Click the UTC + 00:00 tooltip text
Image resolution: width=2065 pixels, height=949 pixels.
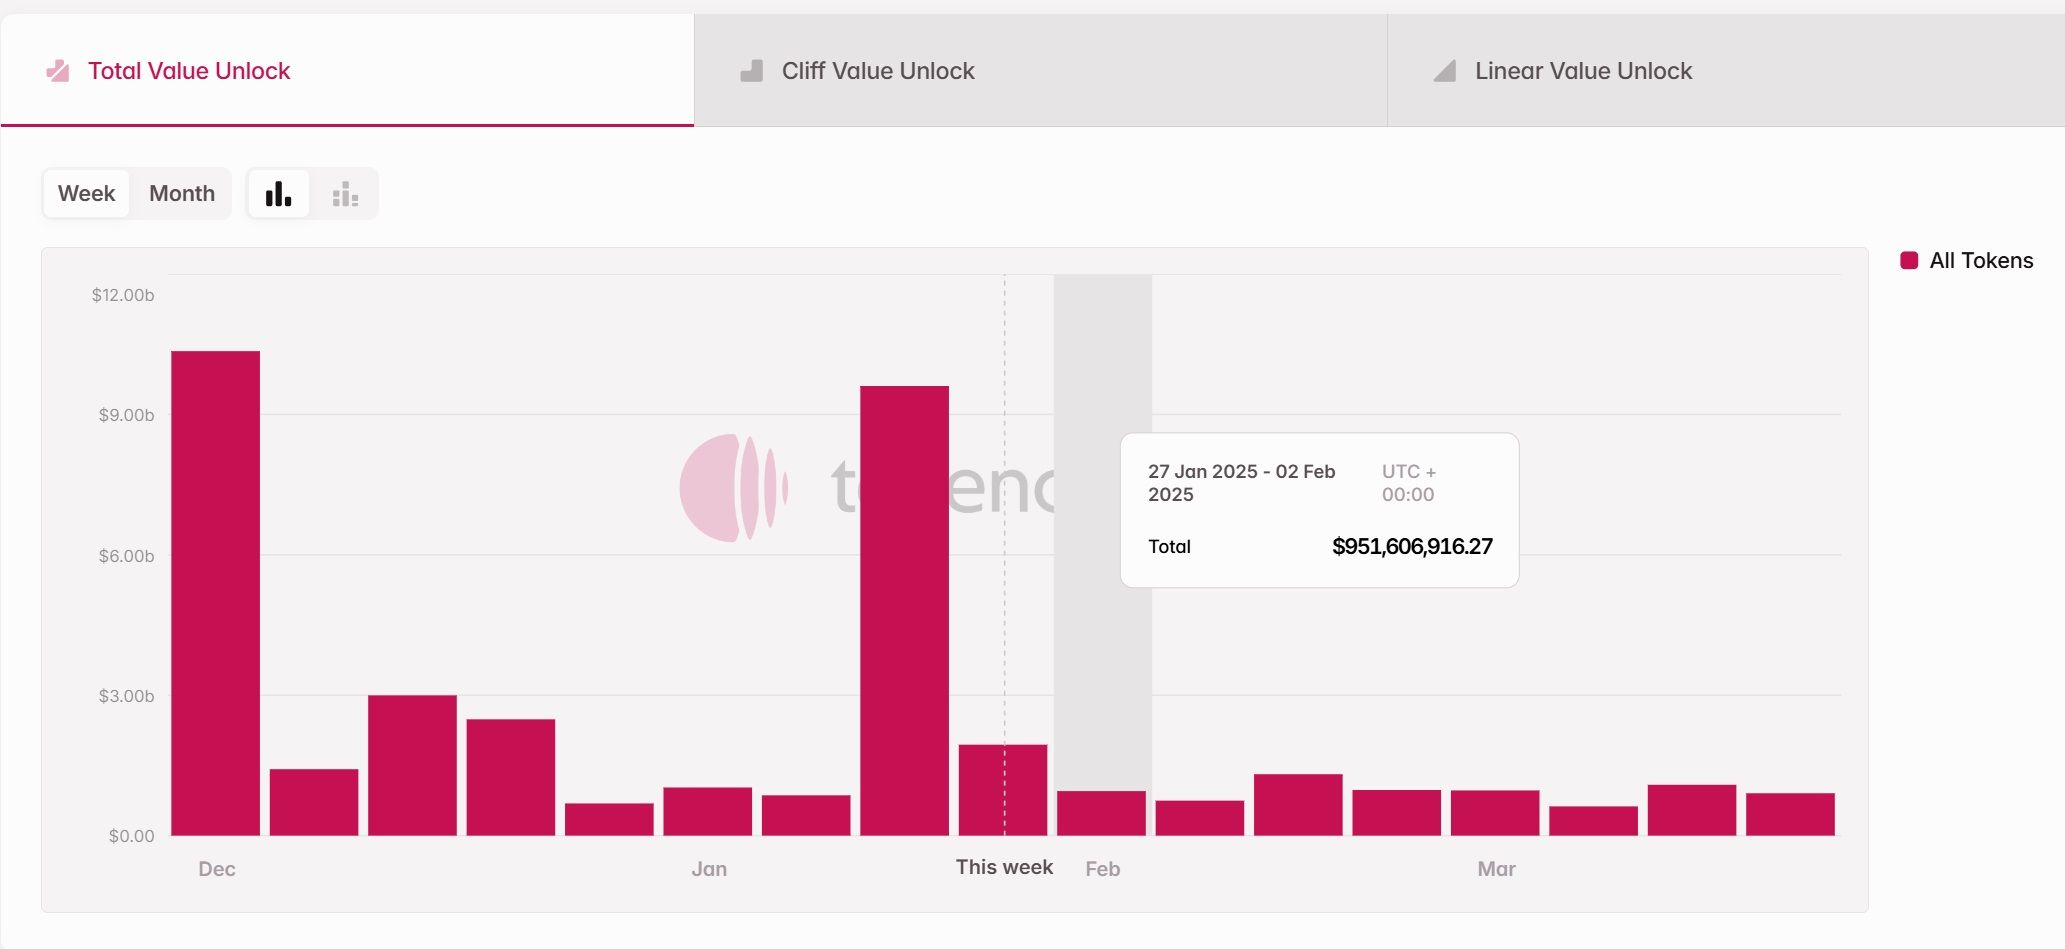(1409, 482)
